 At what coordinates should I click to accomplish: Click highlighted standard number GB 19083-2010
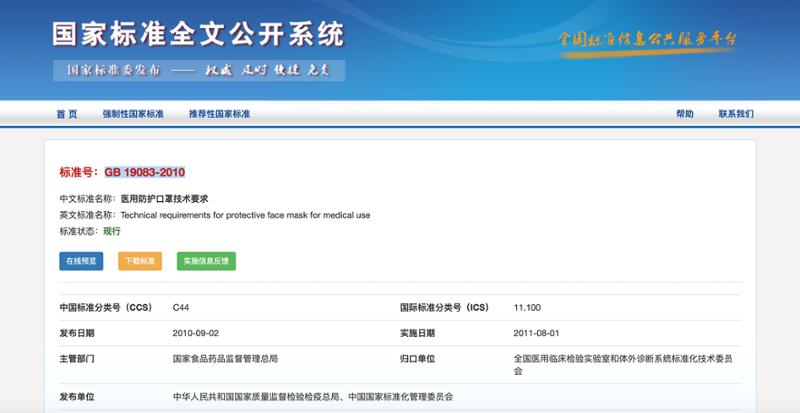[144, 172]
